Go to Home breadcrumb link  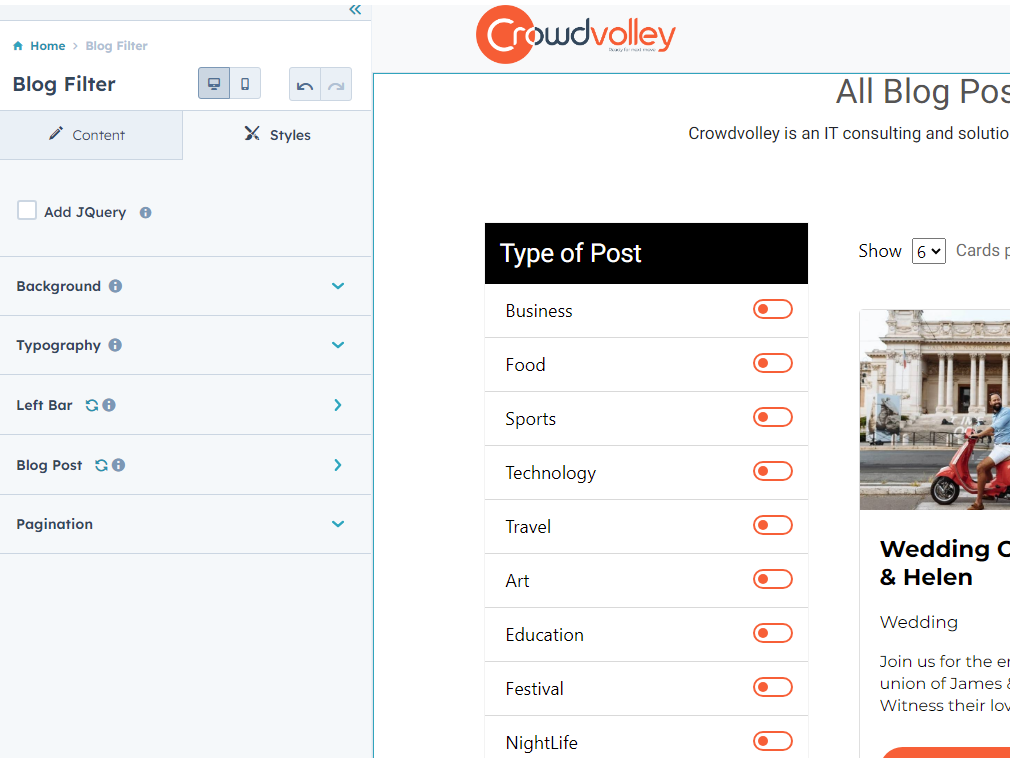pos(47,46)
